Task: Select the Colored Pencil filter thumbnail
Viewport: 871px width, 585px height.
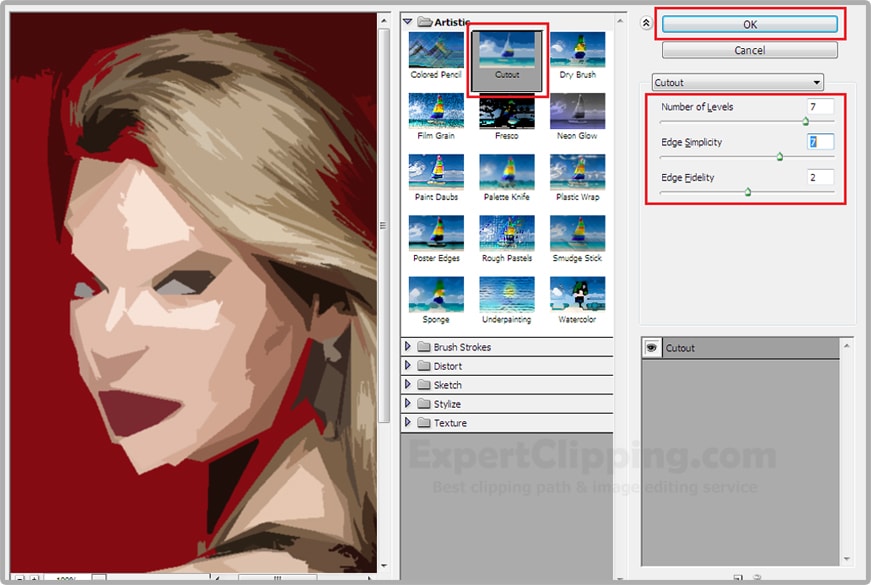Action: click(436, 50)
